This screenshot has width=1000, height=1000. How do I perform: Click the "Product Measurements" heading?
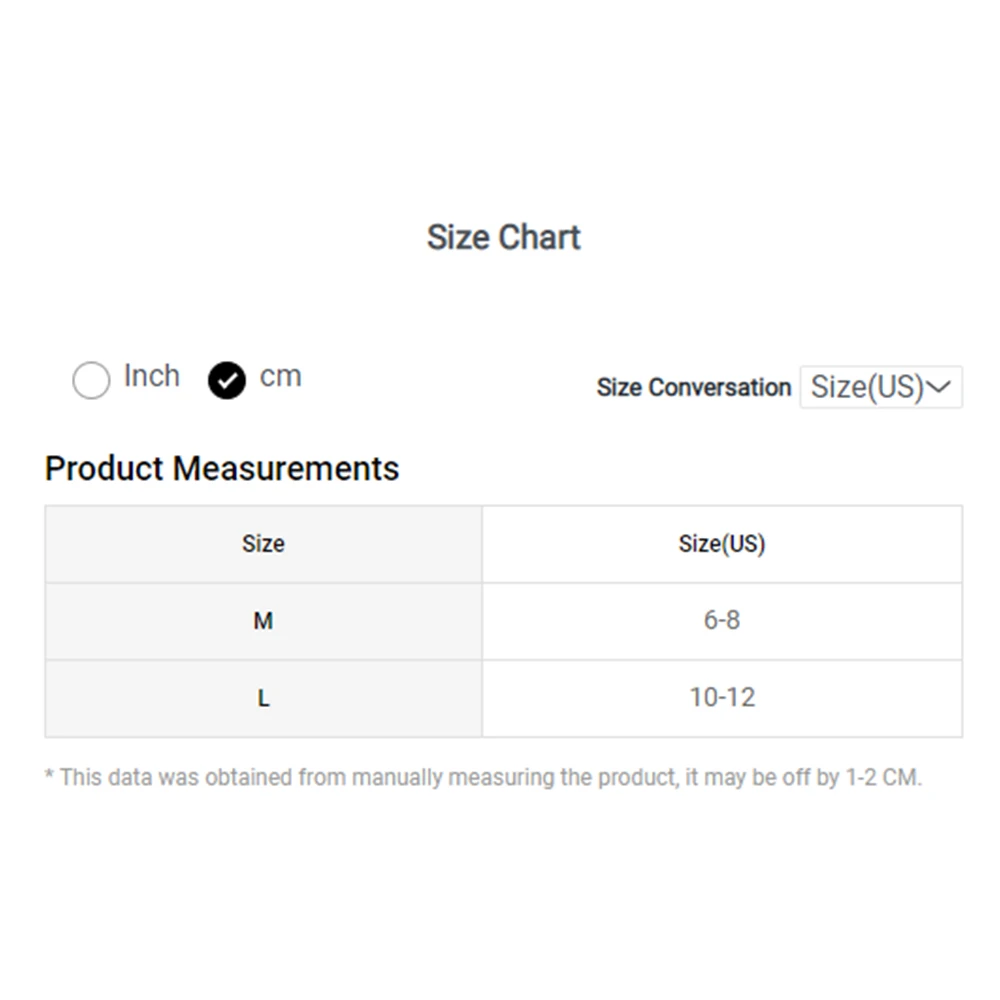pos(222,468)
